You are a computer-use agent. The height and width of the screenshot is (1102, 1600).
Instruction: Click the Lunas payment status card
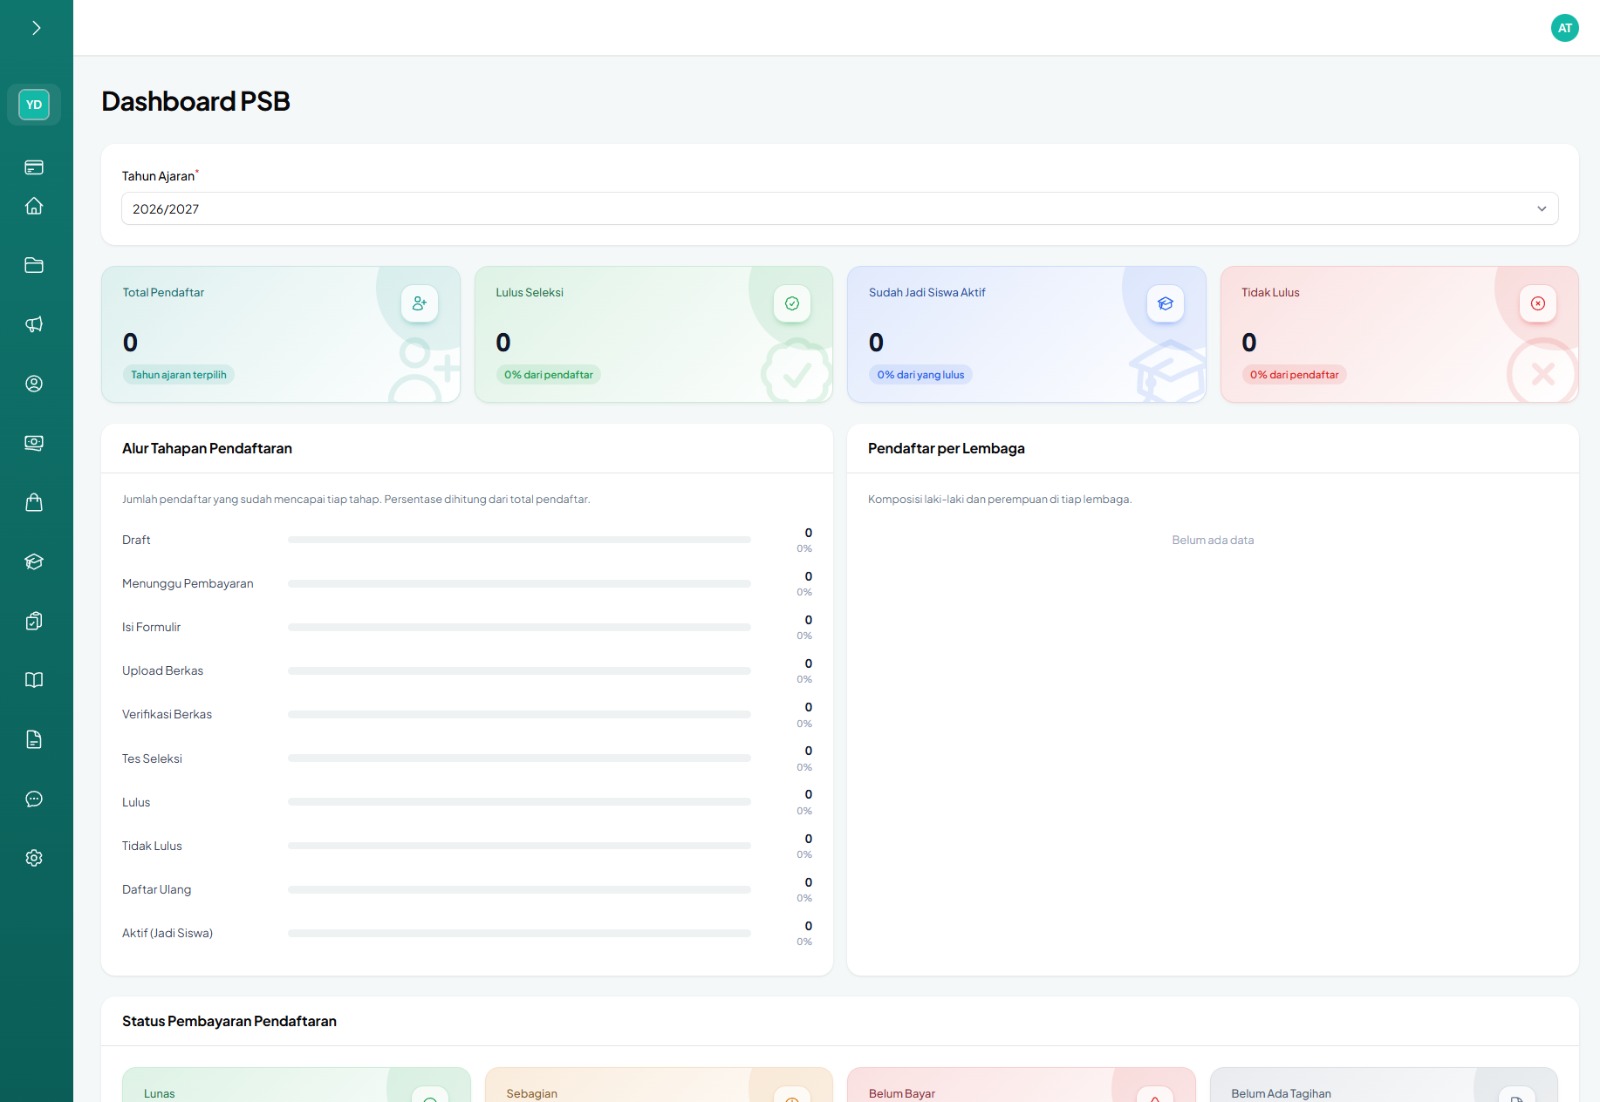coord(296,1085)
